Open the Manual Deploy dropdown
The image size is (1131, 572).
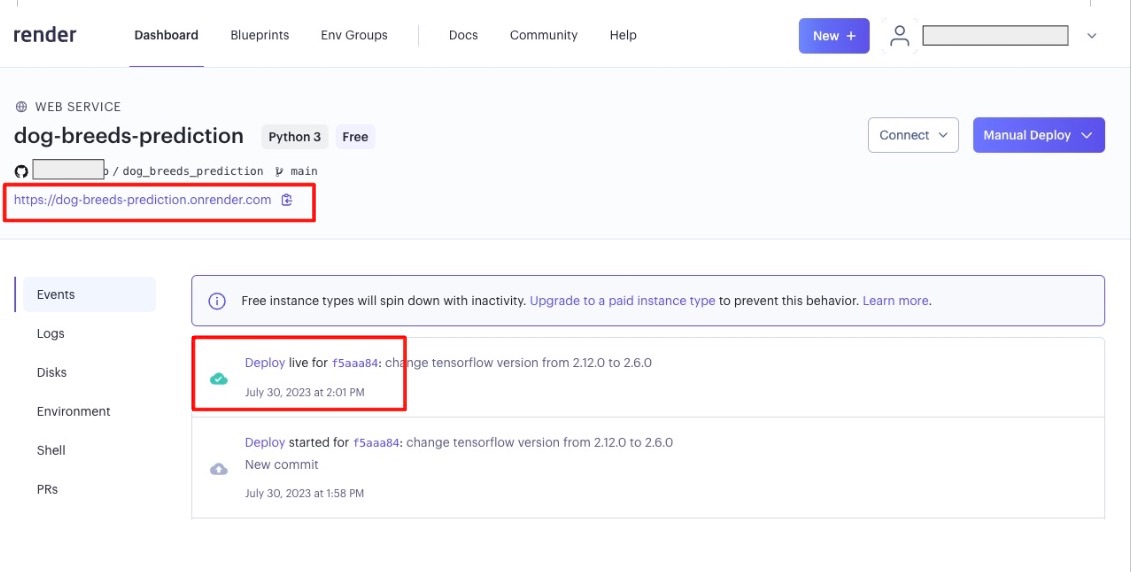[1039, 135]
